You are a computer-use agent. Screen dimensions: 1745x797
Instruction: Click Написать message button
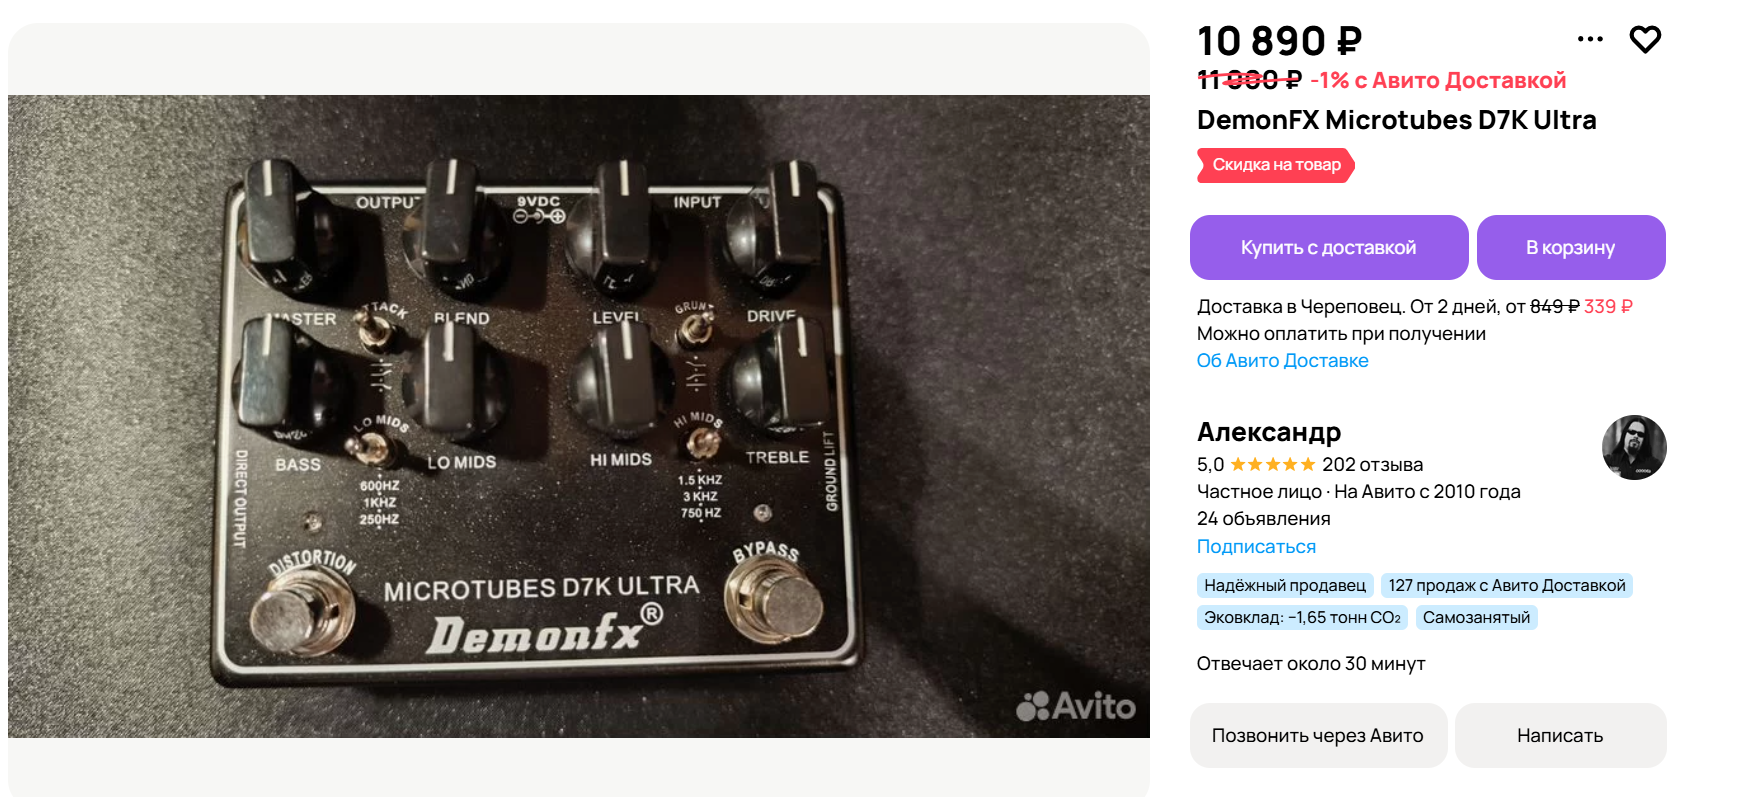(1560, 735)
